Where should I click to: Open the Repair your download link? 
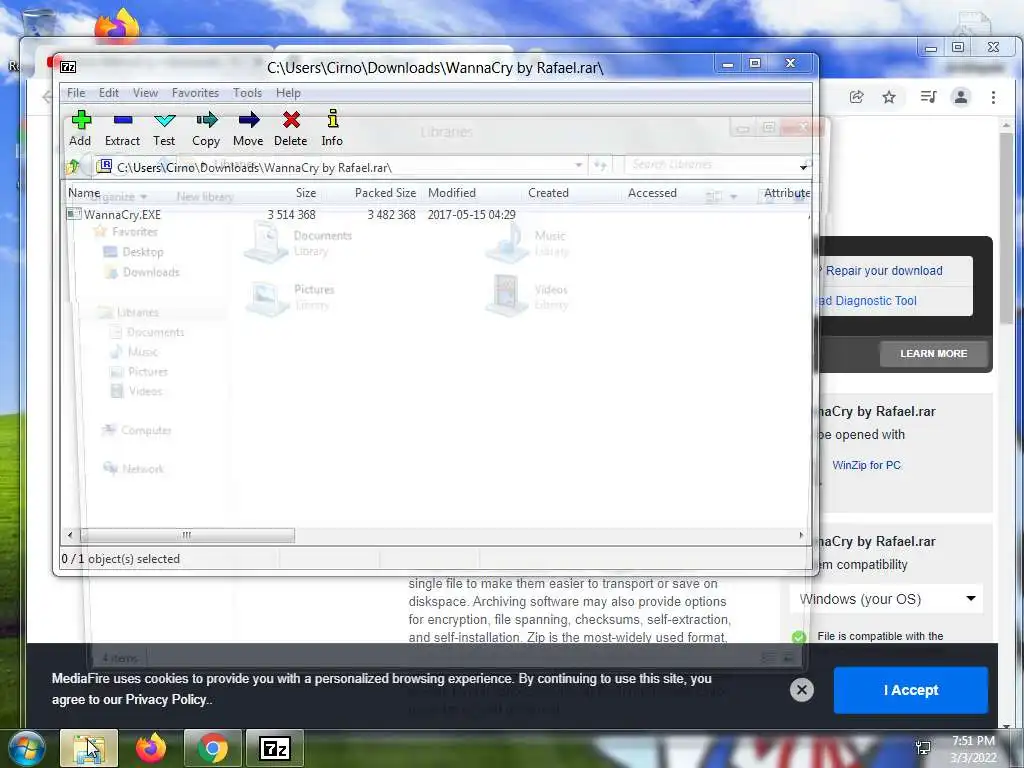pos(884,270)
